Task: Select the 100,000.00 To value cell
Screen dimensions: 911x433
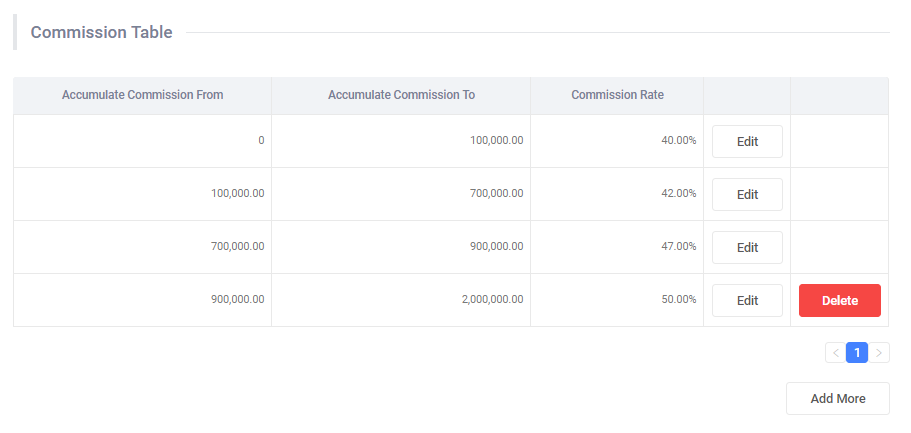Action: click(496, 141)
